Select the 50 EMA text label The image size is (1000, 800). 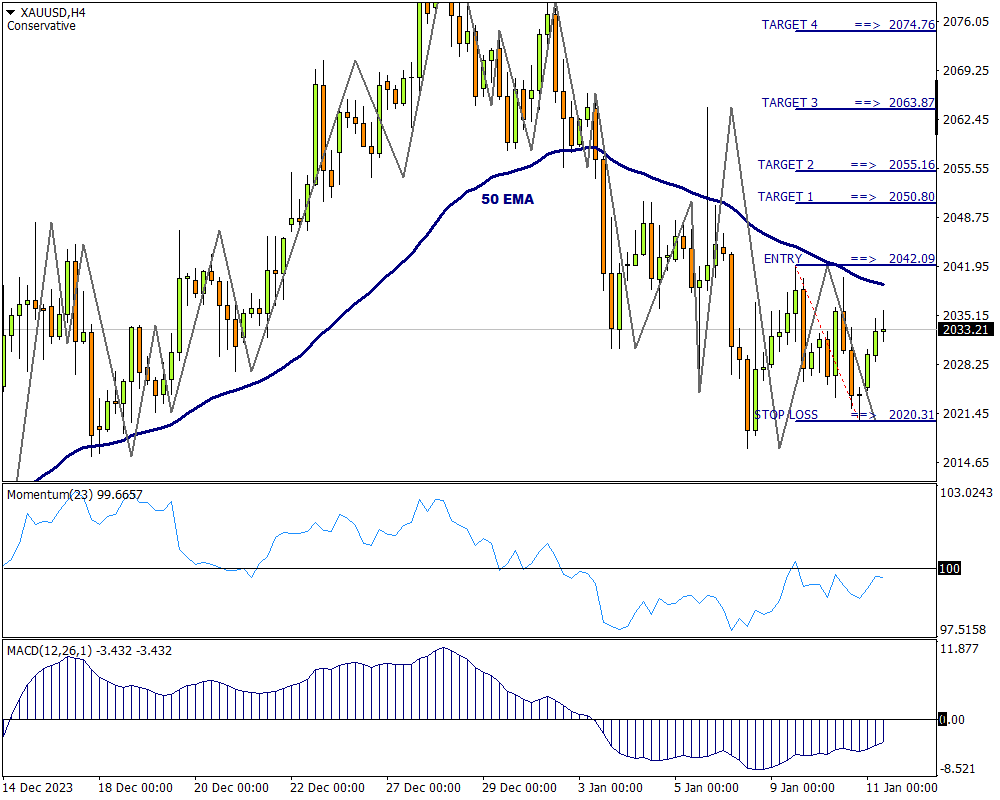(x=508, y=199)
